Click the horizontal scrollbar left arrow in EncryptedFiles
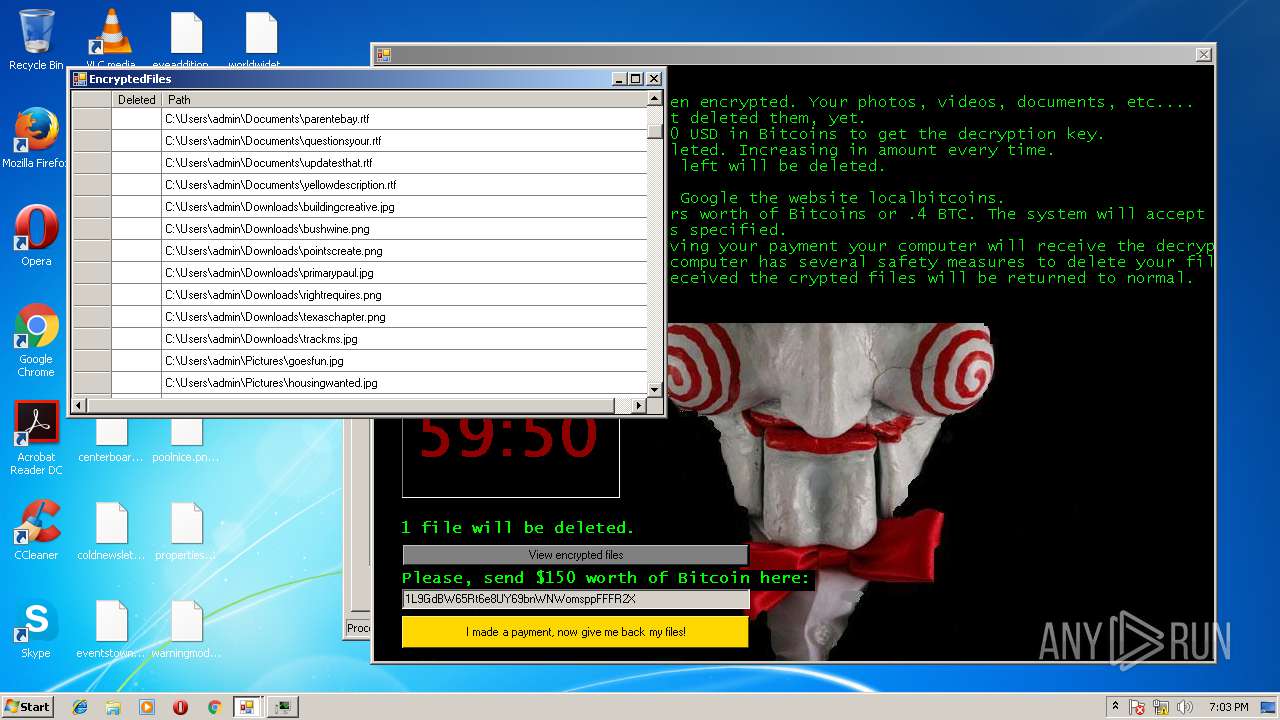 (79, 405)
